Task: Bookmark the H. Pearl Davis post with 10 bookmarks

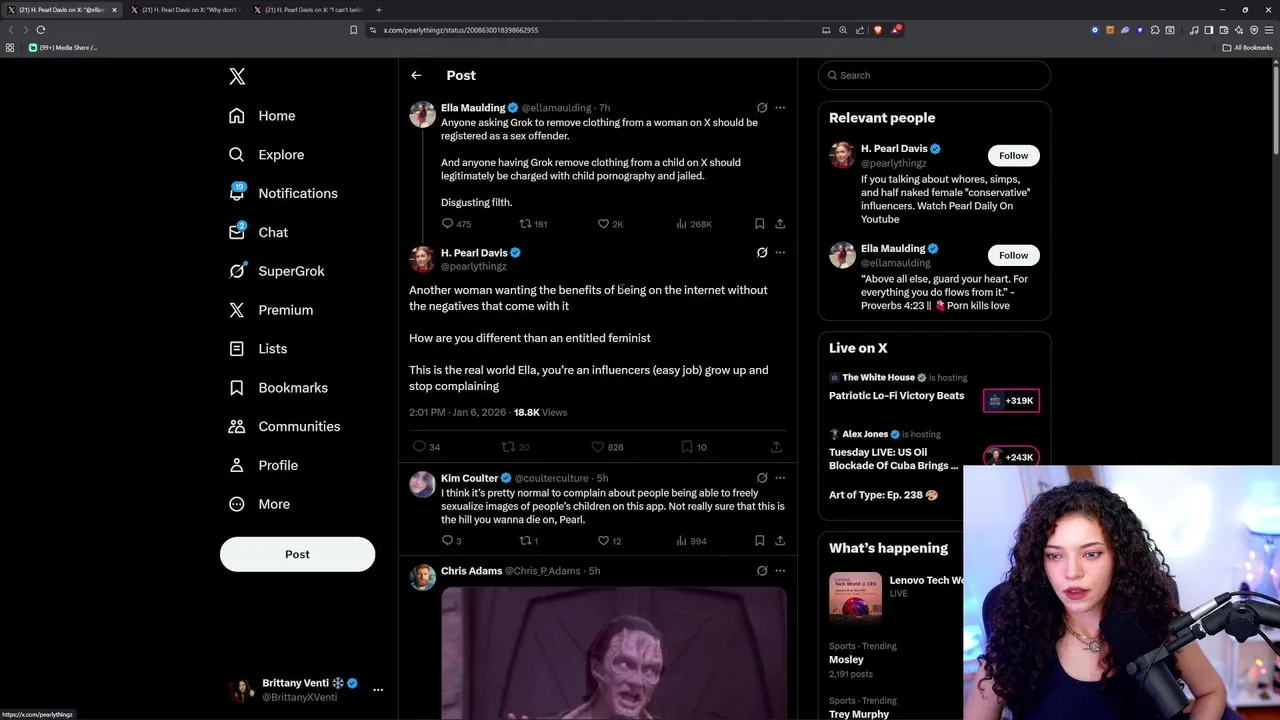Action: [693, 447]
